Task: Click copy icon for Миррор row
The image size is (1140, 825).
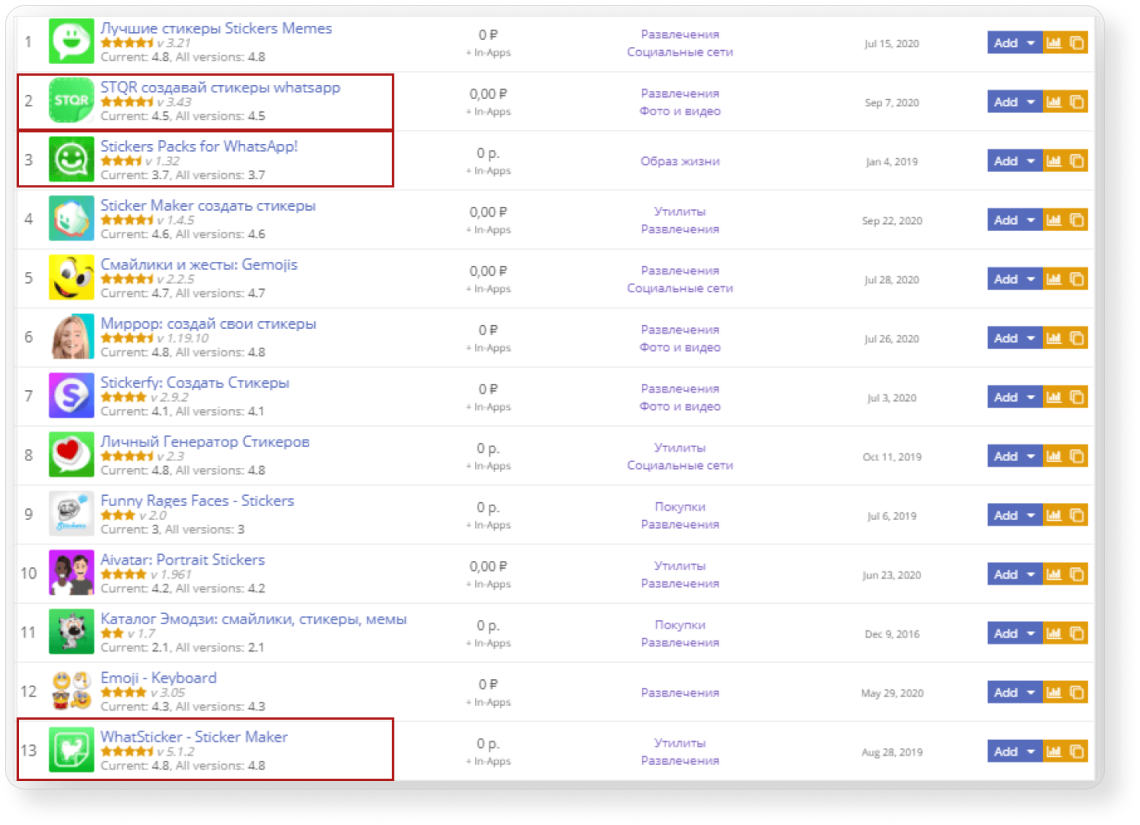Action: (1077, 338)
